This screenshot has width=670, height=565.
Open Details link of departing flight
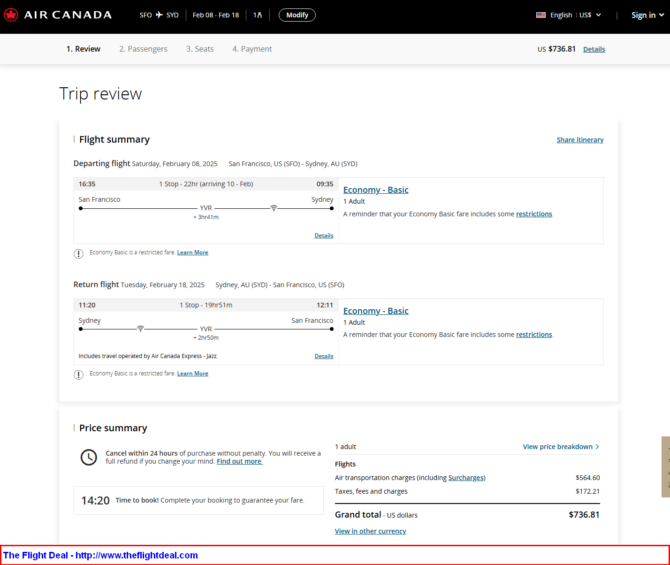click(x=324, y=235)
